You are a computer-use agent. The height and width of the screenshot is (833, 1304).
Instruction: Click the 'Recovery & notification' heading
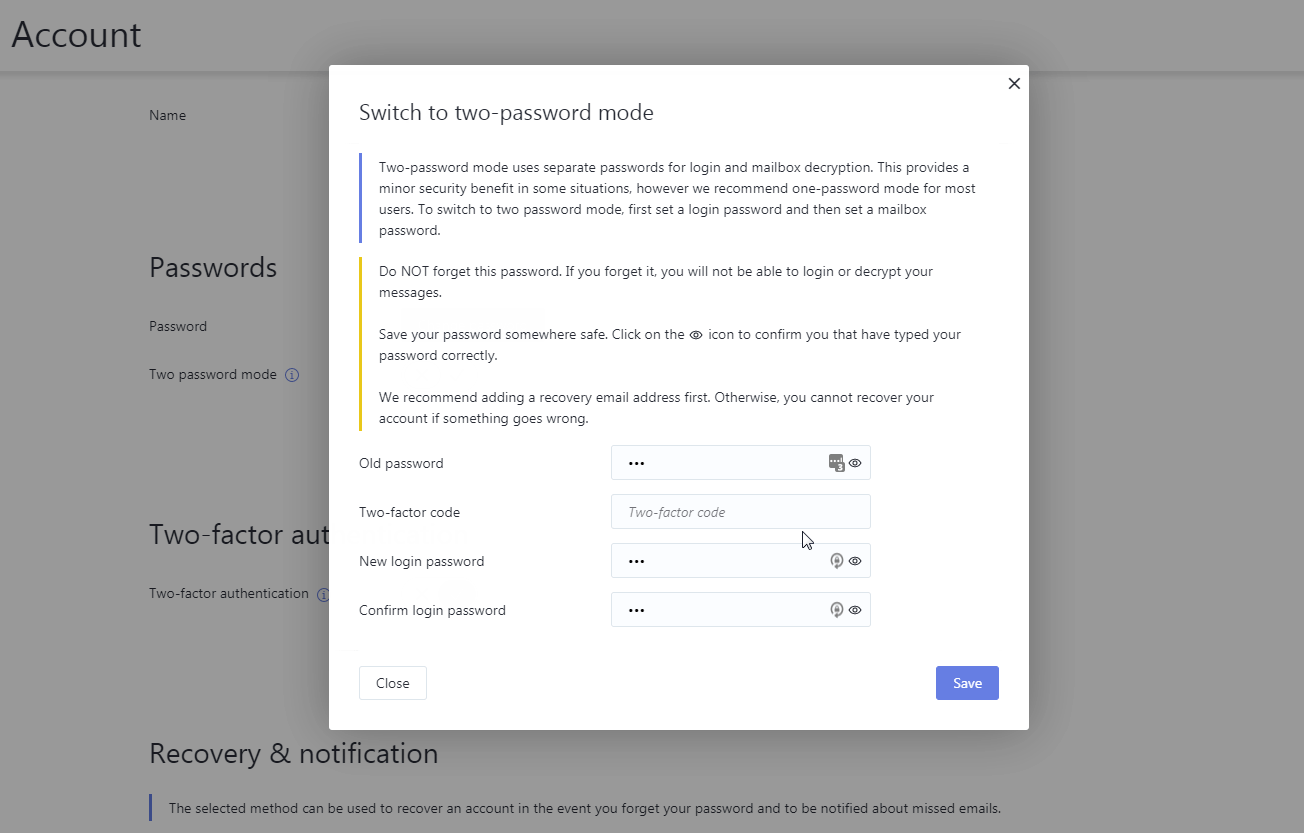294,753
